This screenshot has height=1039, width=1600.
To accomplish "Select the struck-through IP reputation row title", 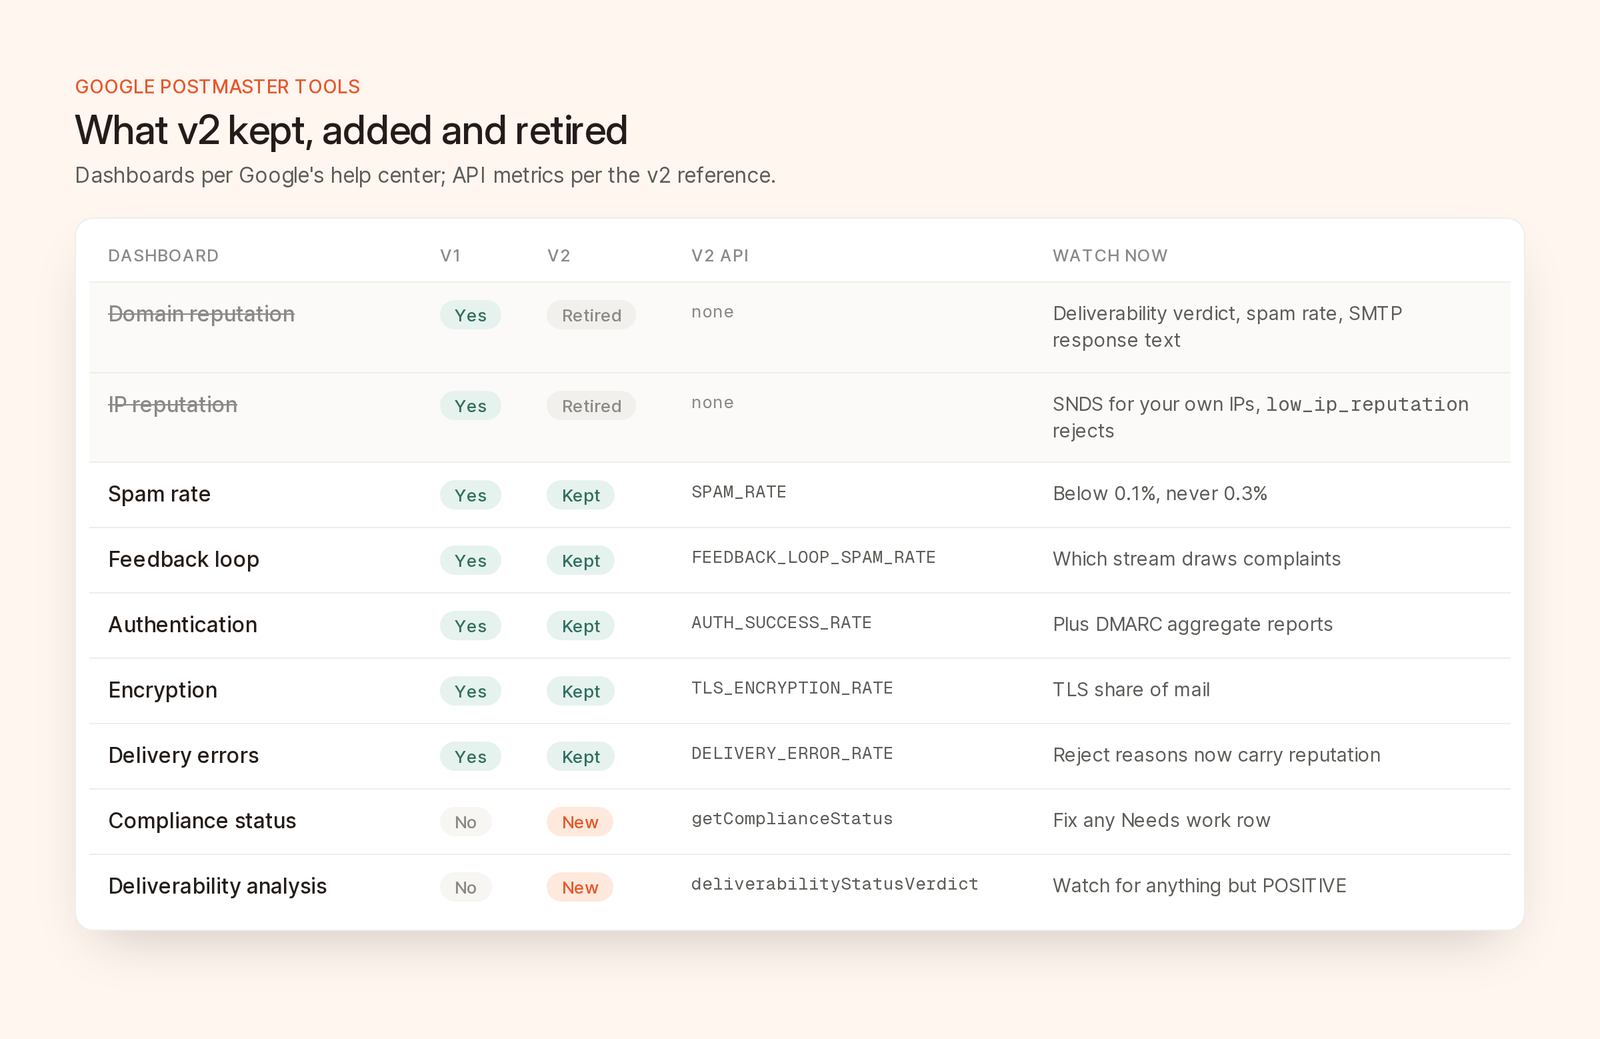I will point(172,405).
